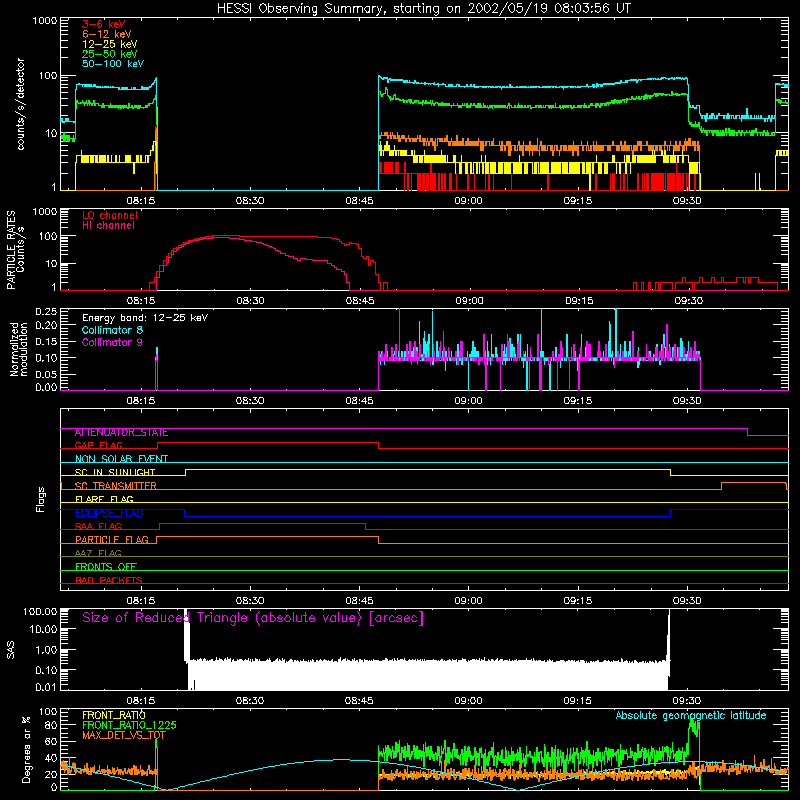
Task: Click the 80 tick on Degrees axis
Action: [51, 725]
